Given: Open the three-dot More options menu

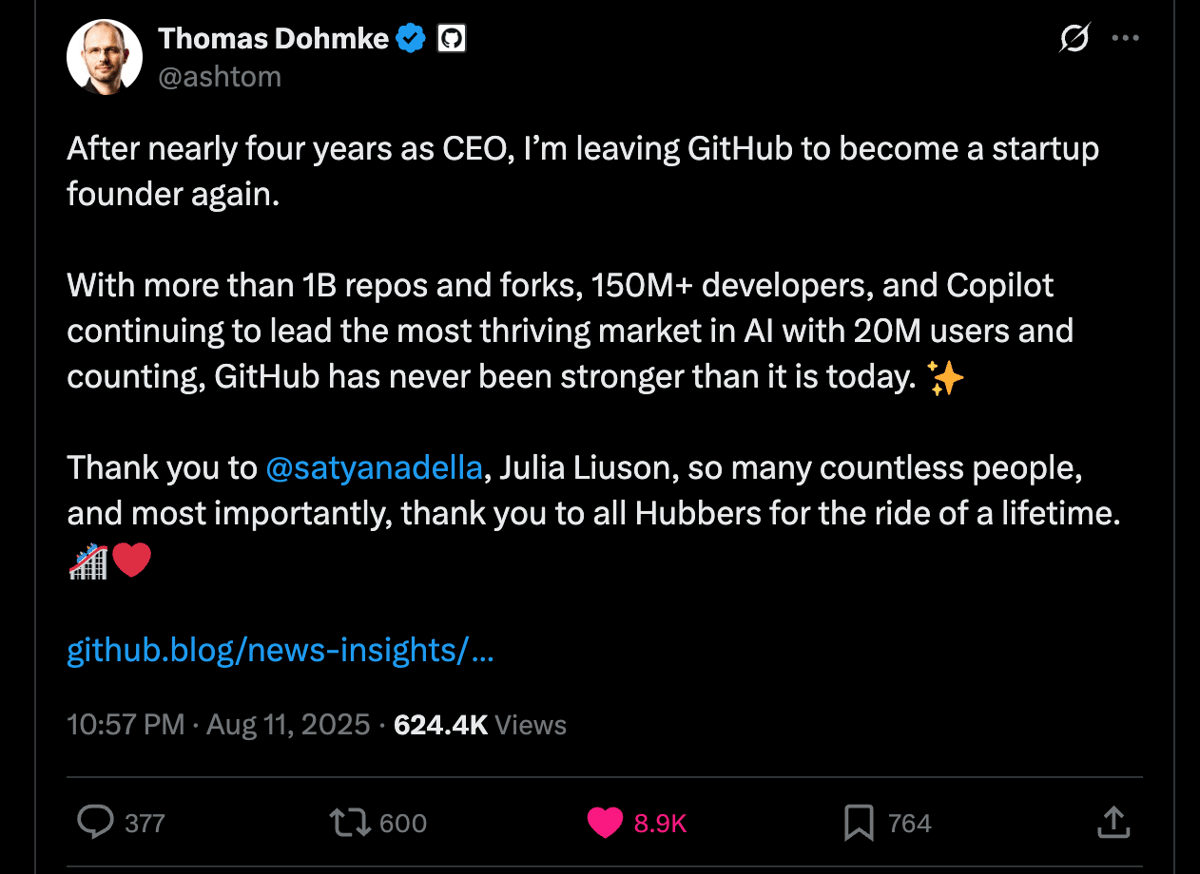Looking at the screenshot, I should 1126,39.
